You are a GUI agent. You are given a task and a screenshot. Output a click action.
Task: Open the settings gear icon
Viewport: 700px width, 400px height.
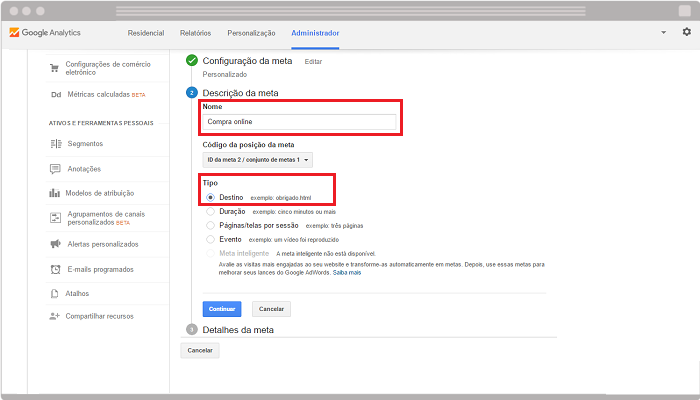[687, 32]
